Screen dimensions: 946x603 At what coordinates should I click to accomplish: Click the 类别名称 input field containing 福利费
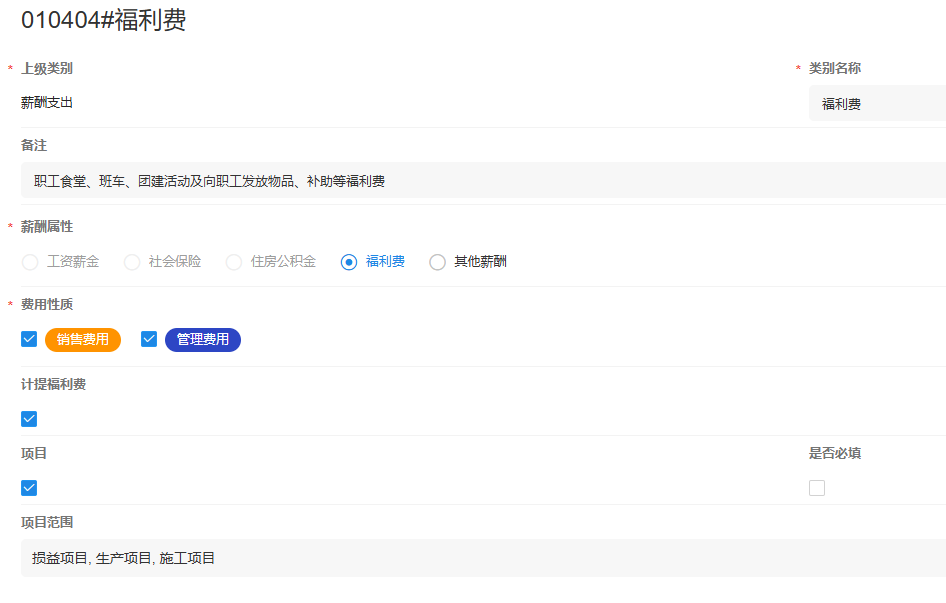[x=876, y=104]
